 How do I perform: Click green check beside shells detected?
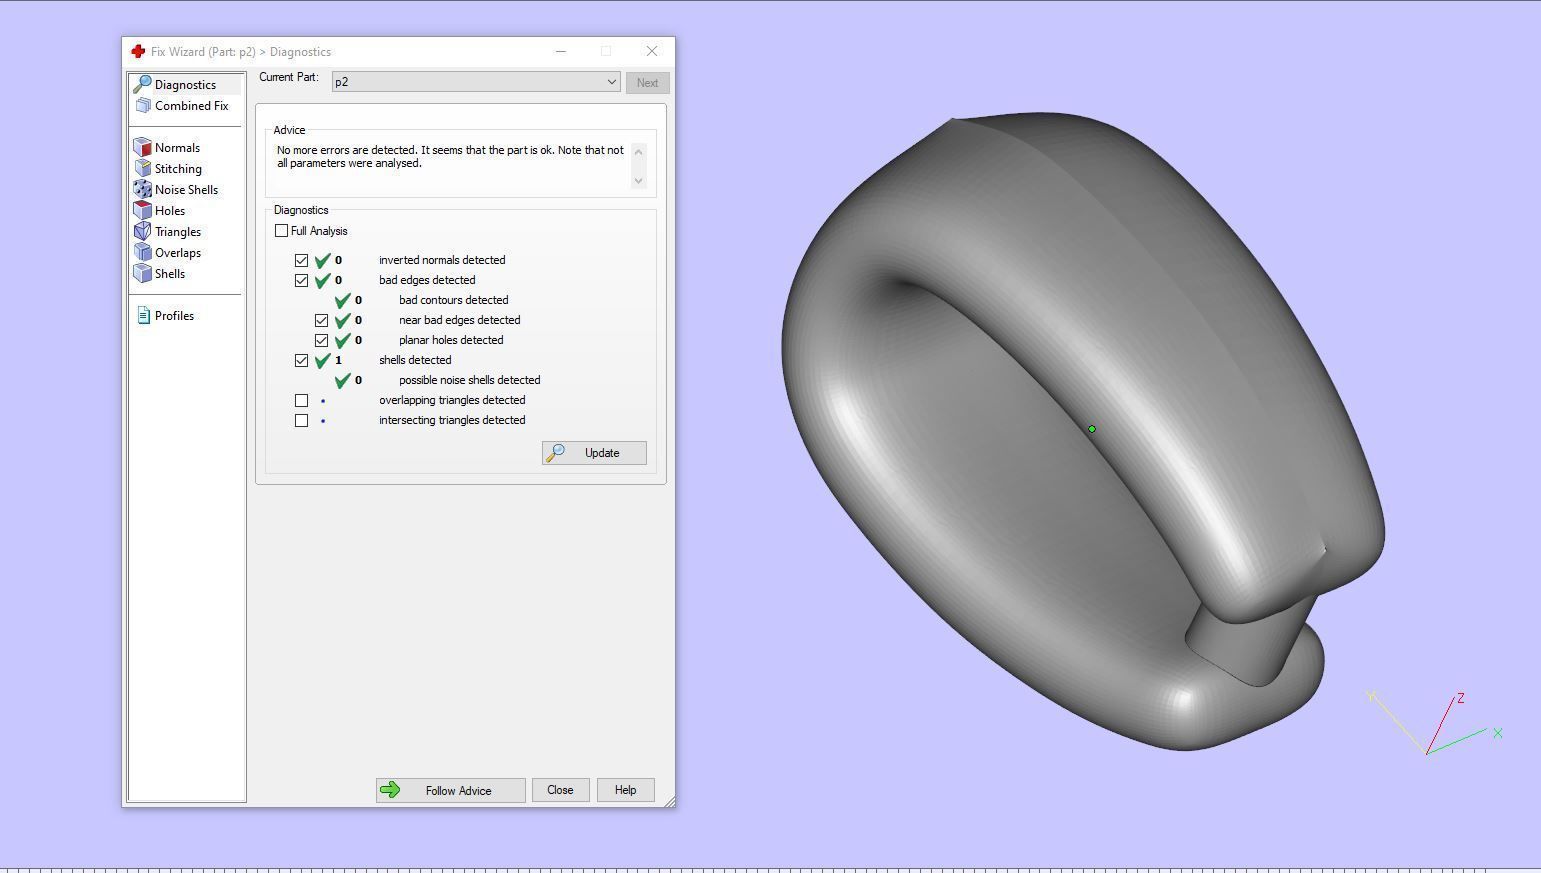pyautogui.click(x=322, y=360)
